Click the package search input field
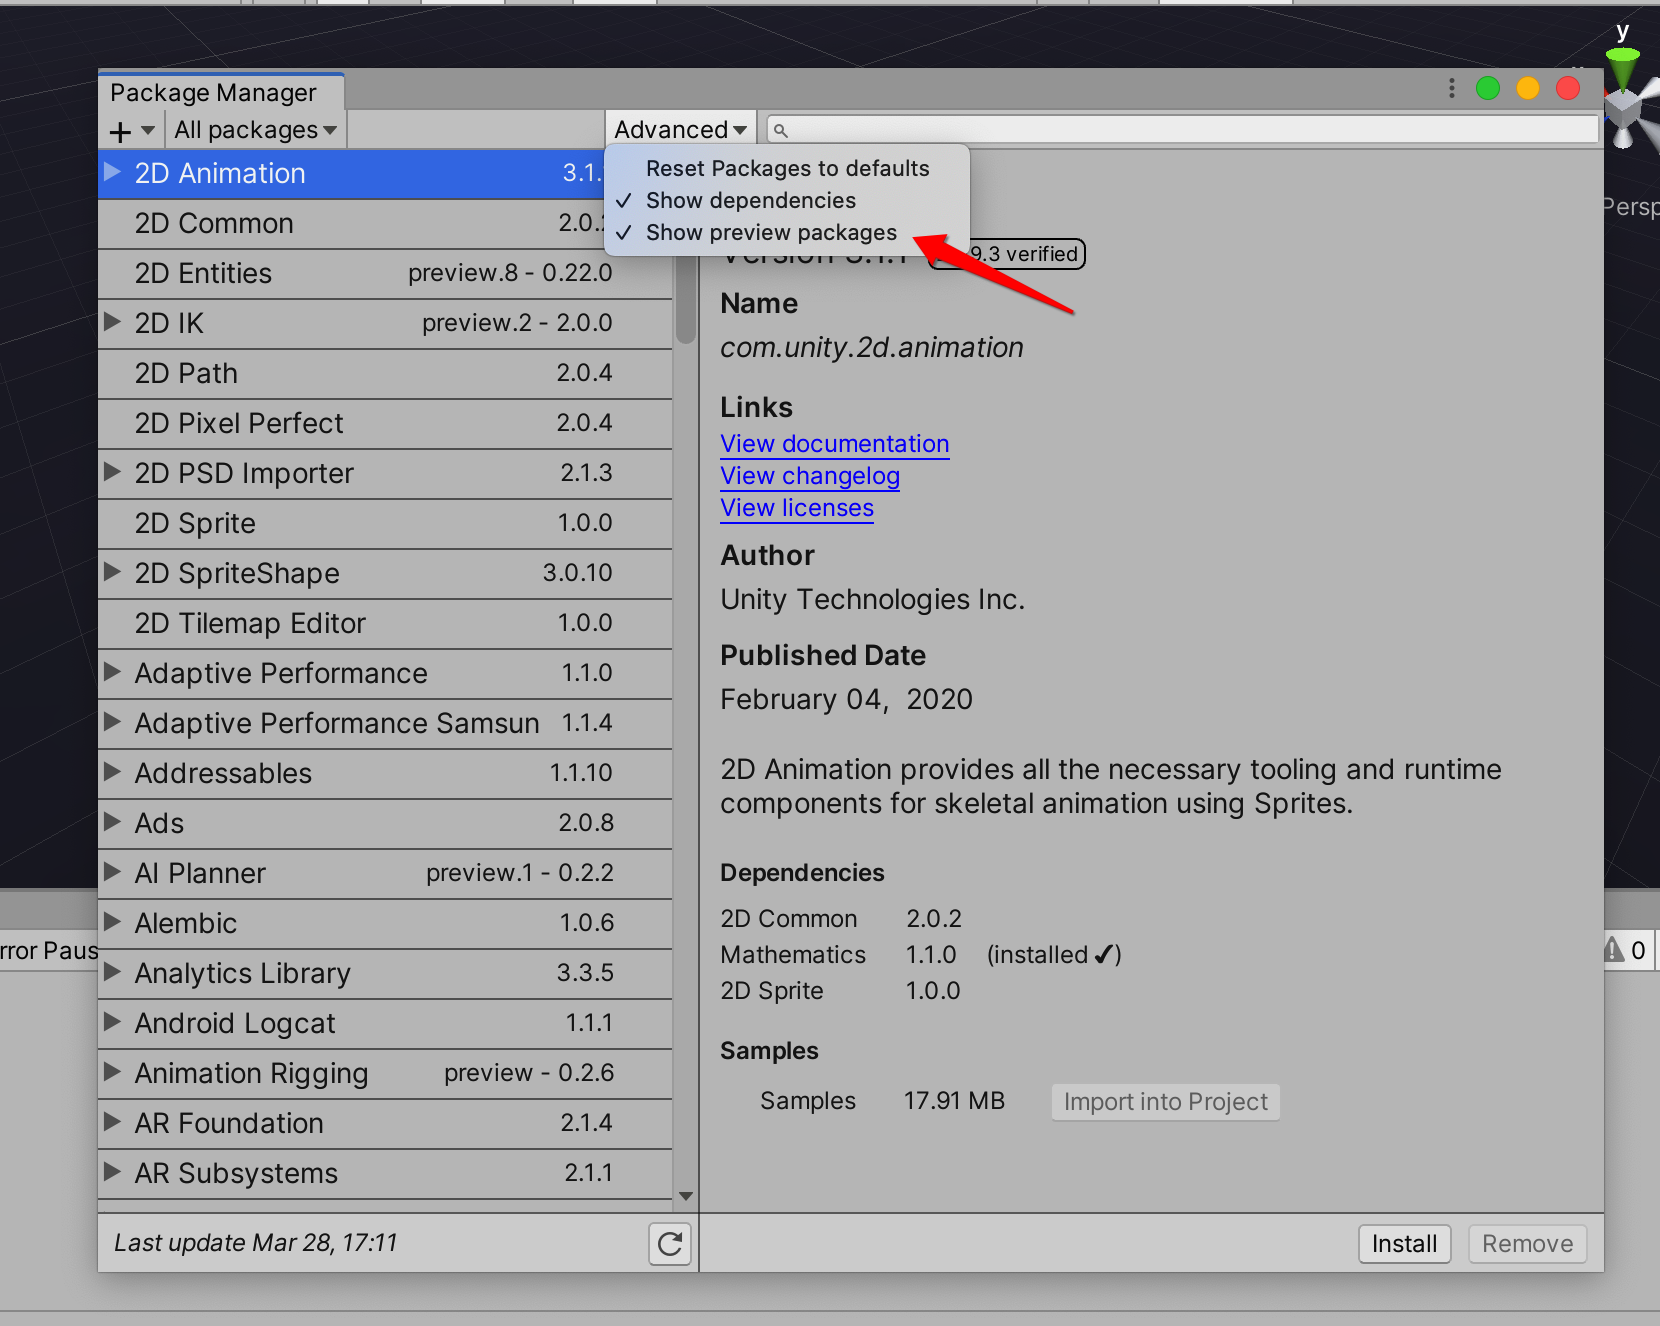 coord(1183,130)
